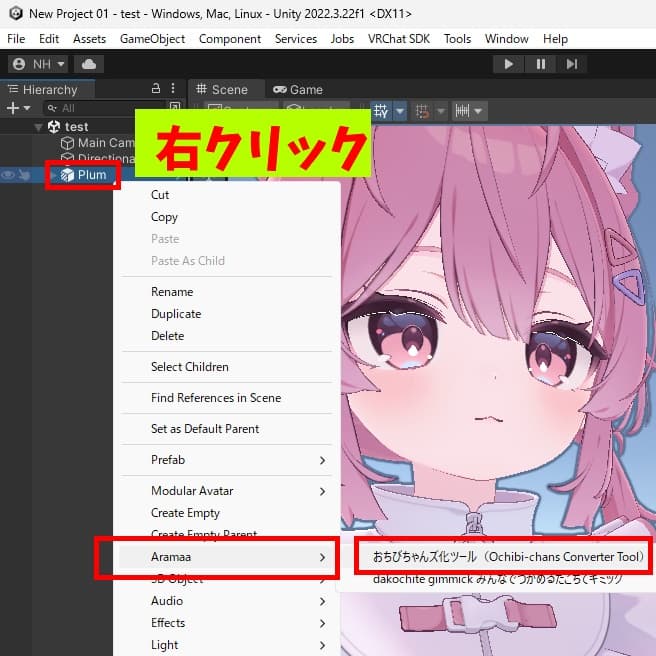Click the Step frame button
This screenshot has width=656, height=656.
click(x=571, y=64)
